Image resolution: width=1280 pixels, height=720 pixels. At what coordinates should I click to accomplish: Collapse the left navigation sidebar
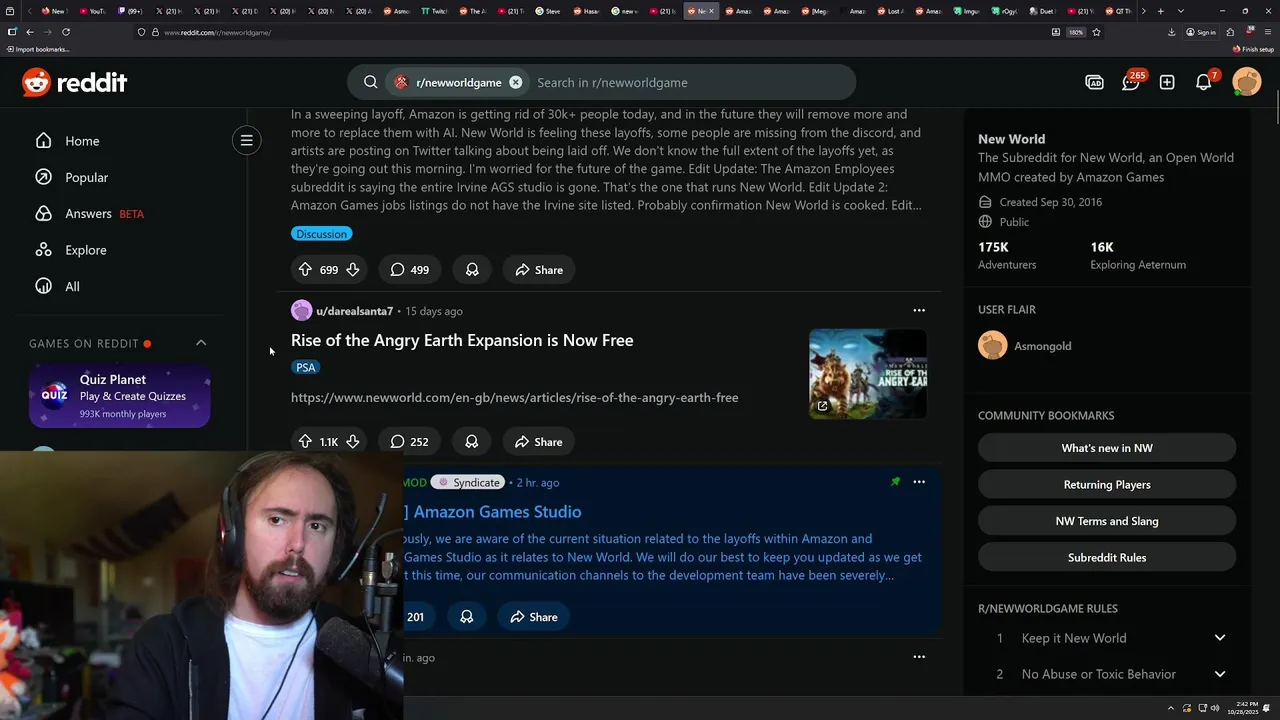pos(246,140)
